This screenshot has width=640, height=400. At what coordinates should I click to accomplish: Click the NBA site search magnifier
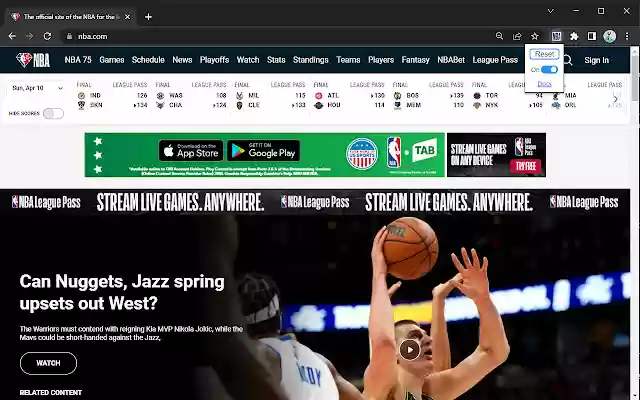click(x=568, y=60)
